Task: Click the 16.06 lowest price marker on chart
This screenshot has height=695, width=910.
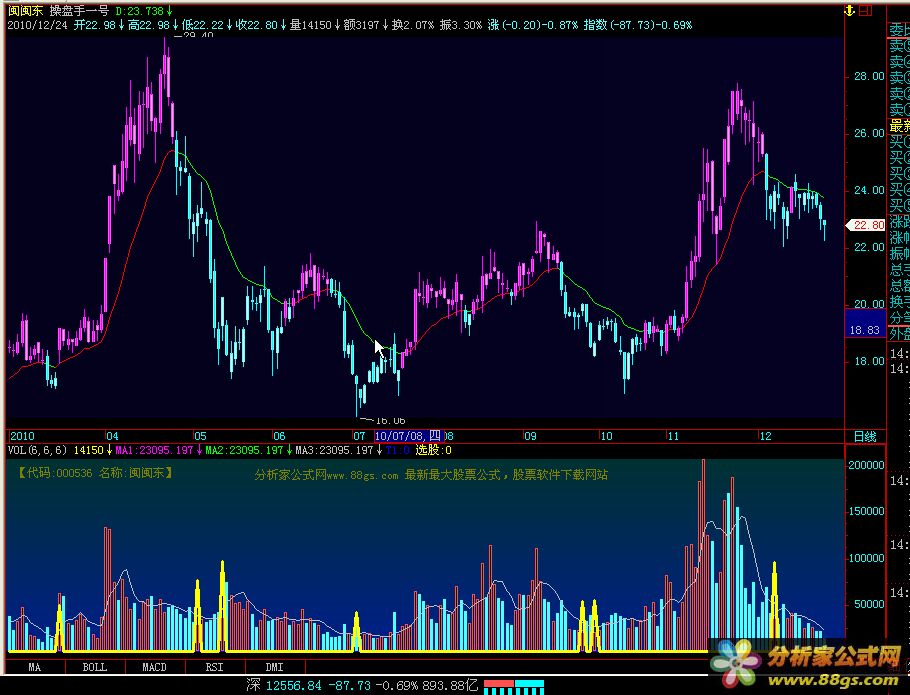Action: [x=390, y=421]
